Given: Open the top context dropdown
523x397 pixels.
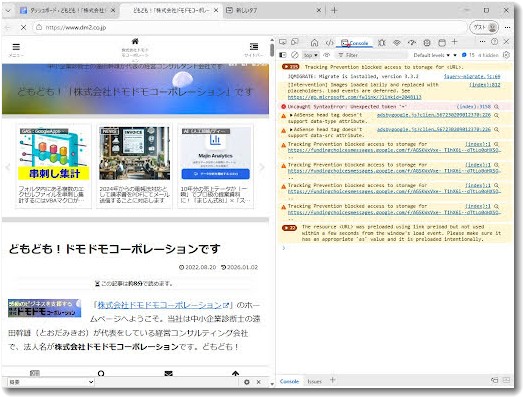Looking at the screenshot, I should (x=311, y=55).
